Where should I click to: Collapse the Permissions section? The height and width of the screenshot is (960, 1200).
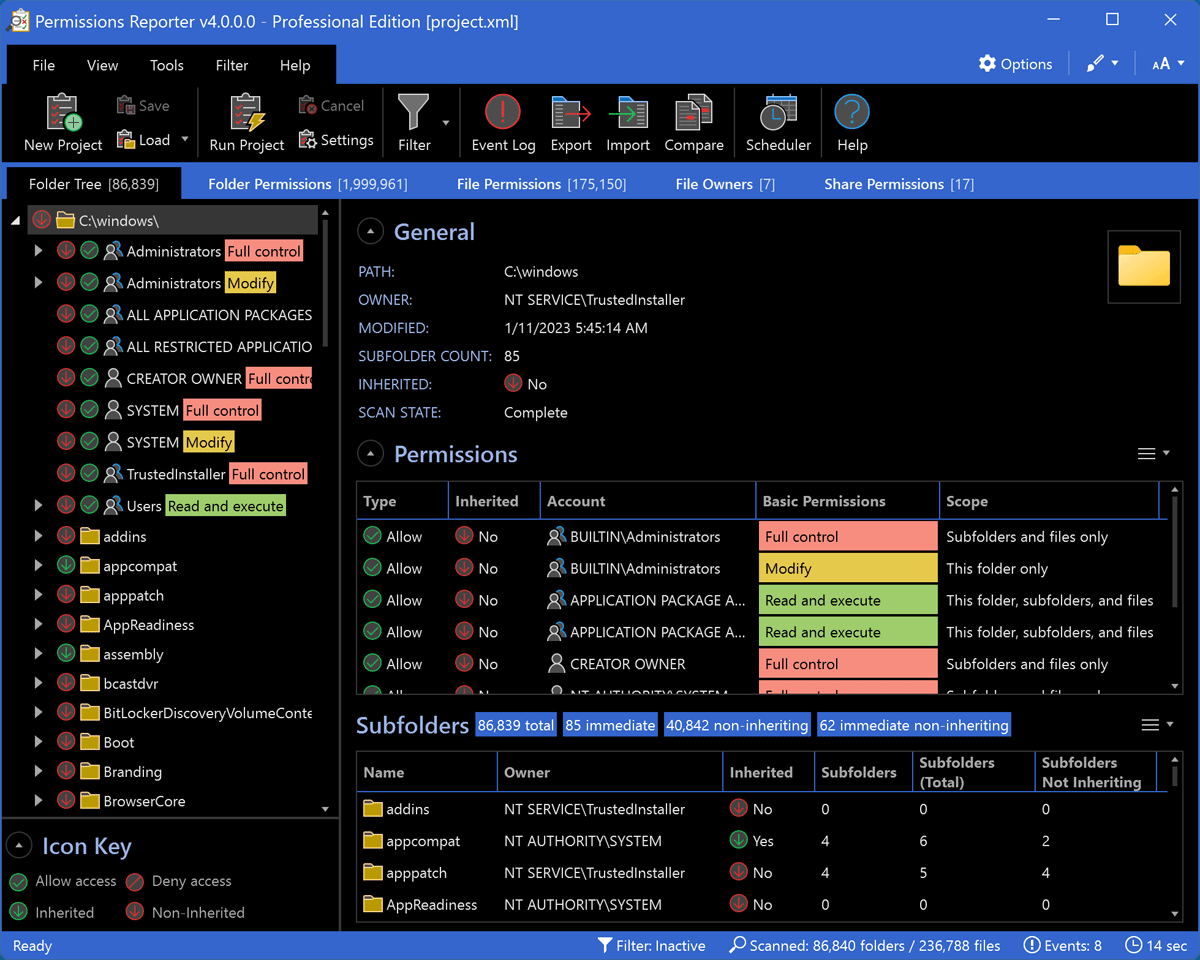pyautogui.click(x=371, y=454)
